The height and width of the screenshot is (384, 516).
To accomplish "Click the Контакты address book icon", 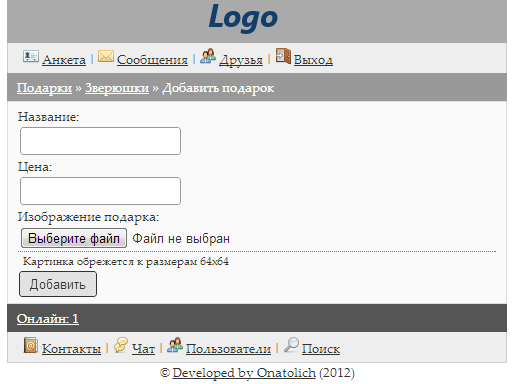I will click(x=31, y=345).
